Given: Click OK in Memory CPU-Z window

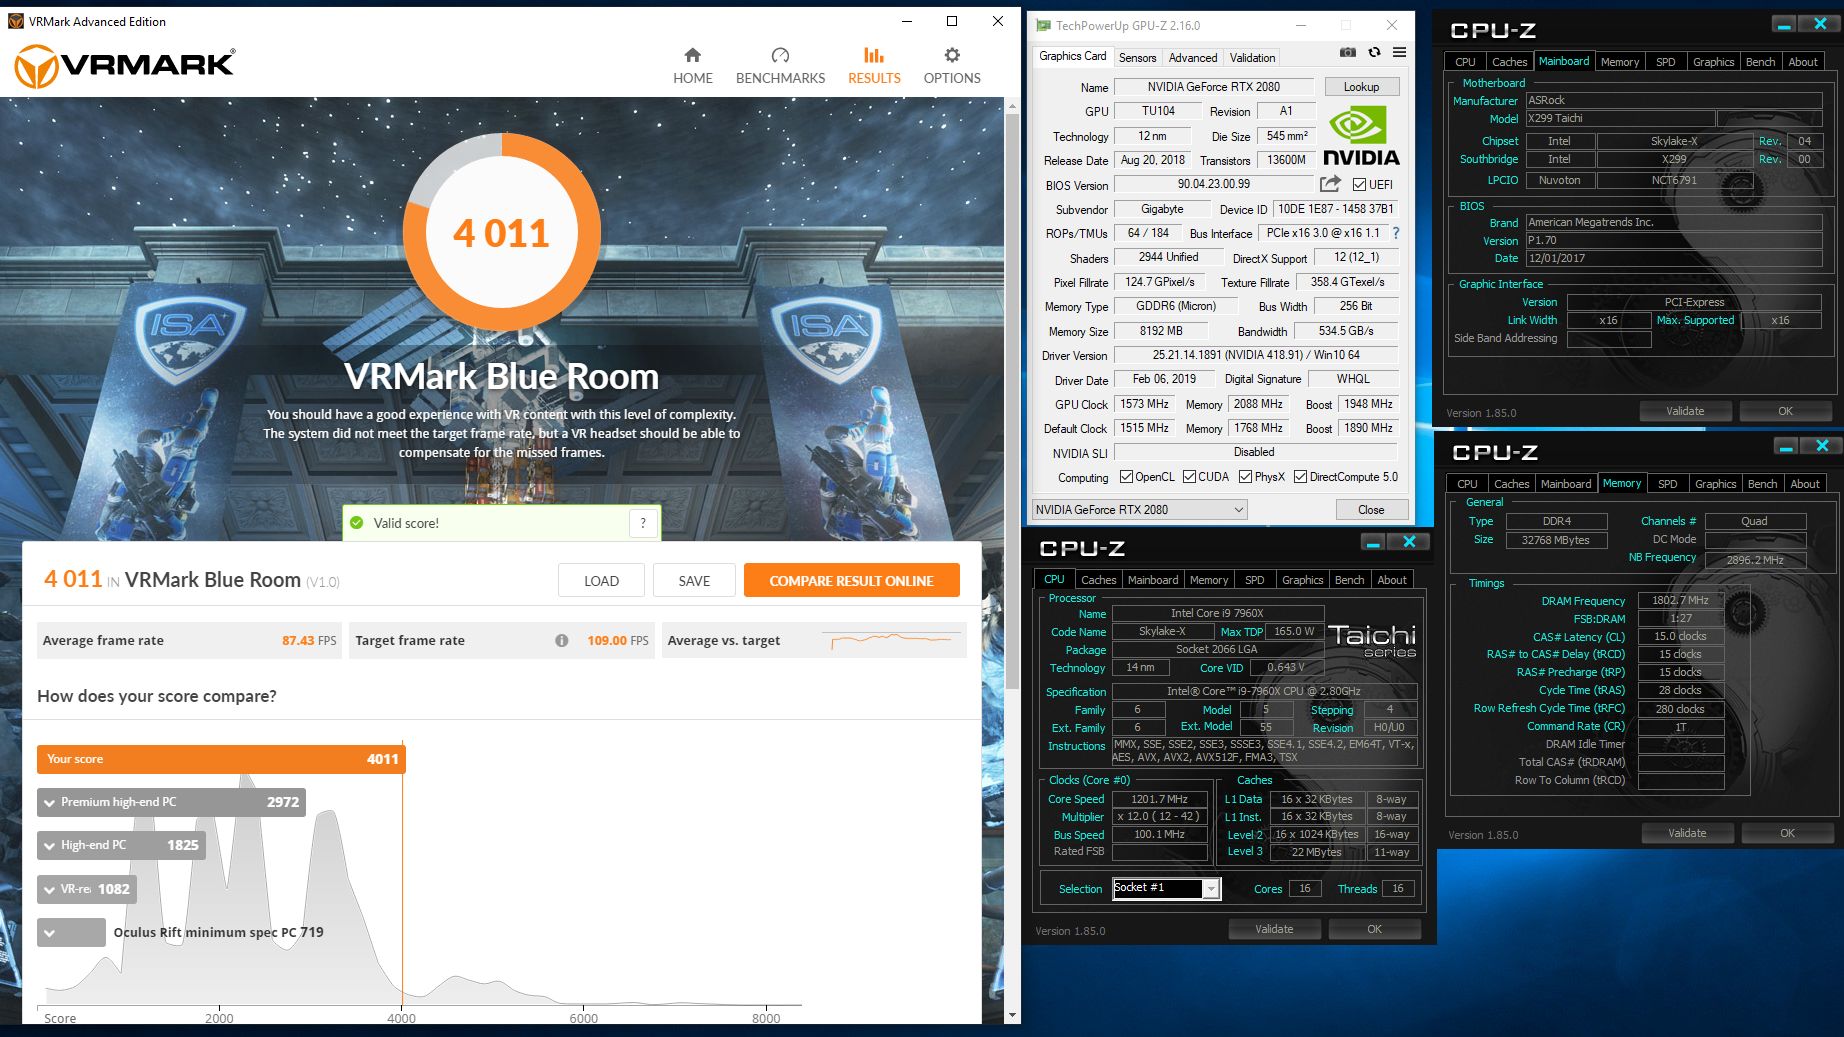Looking at the screenshot, I should coord(1787,833).
